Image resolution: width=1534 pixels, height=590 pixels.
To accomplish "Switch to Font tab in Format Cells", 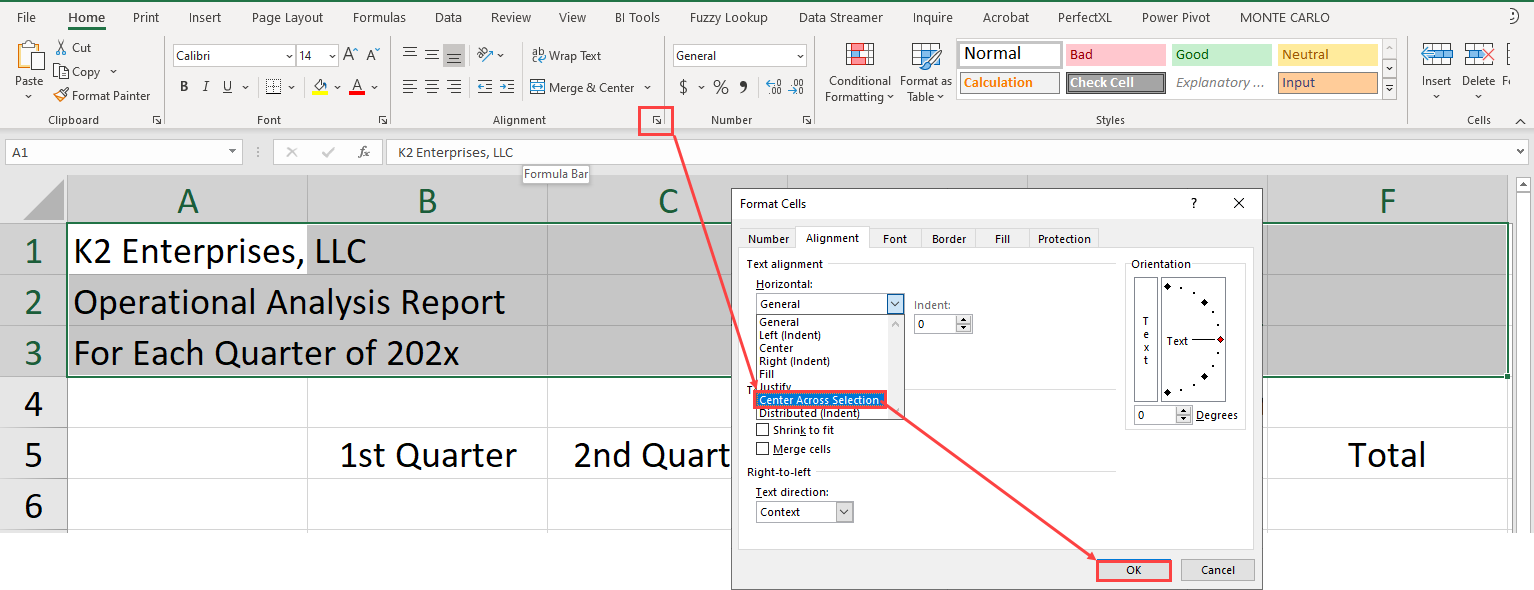I will [x=895, y=239].
